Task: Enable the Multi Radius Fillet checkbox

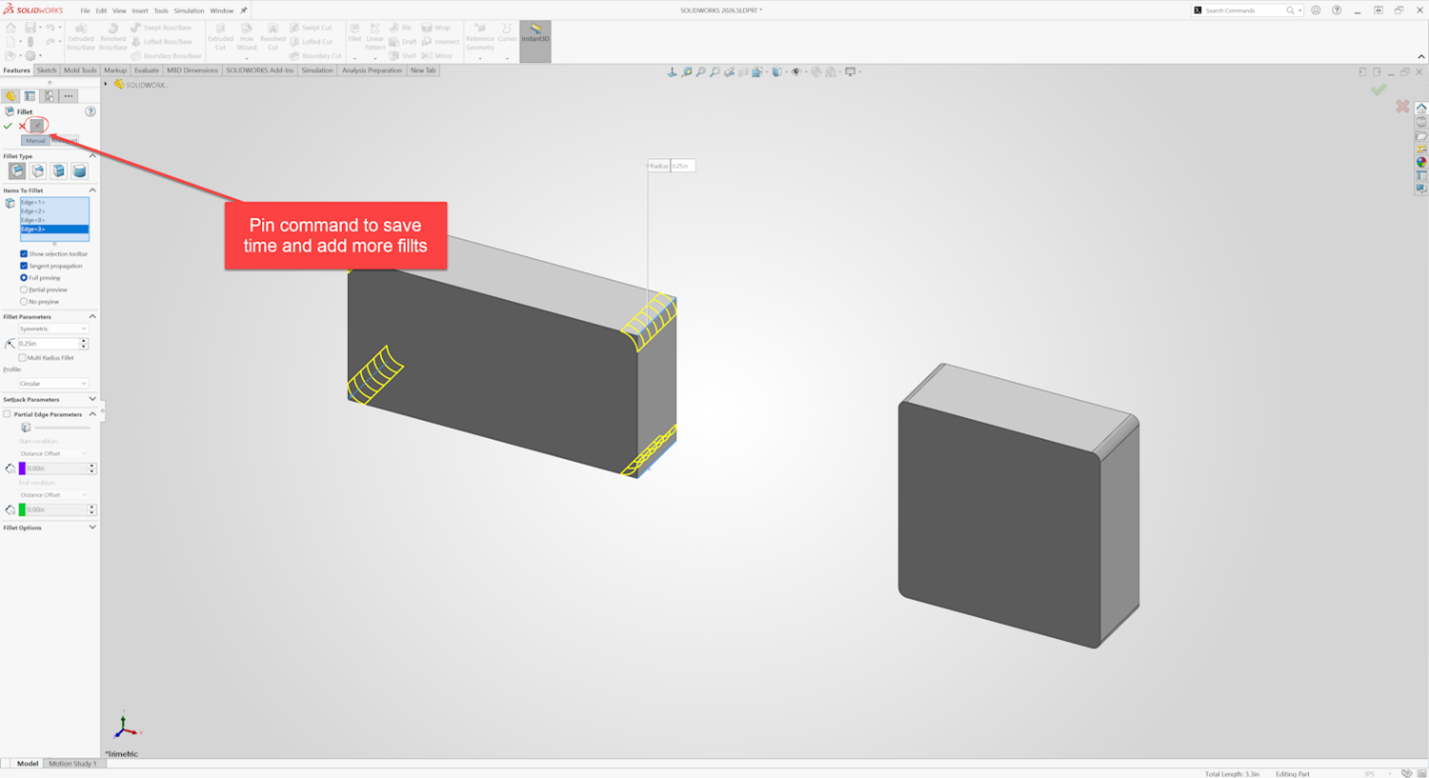Action: pos(23,357)
